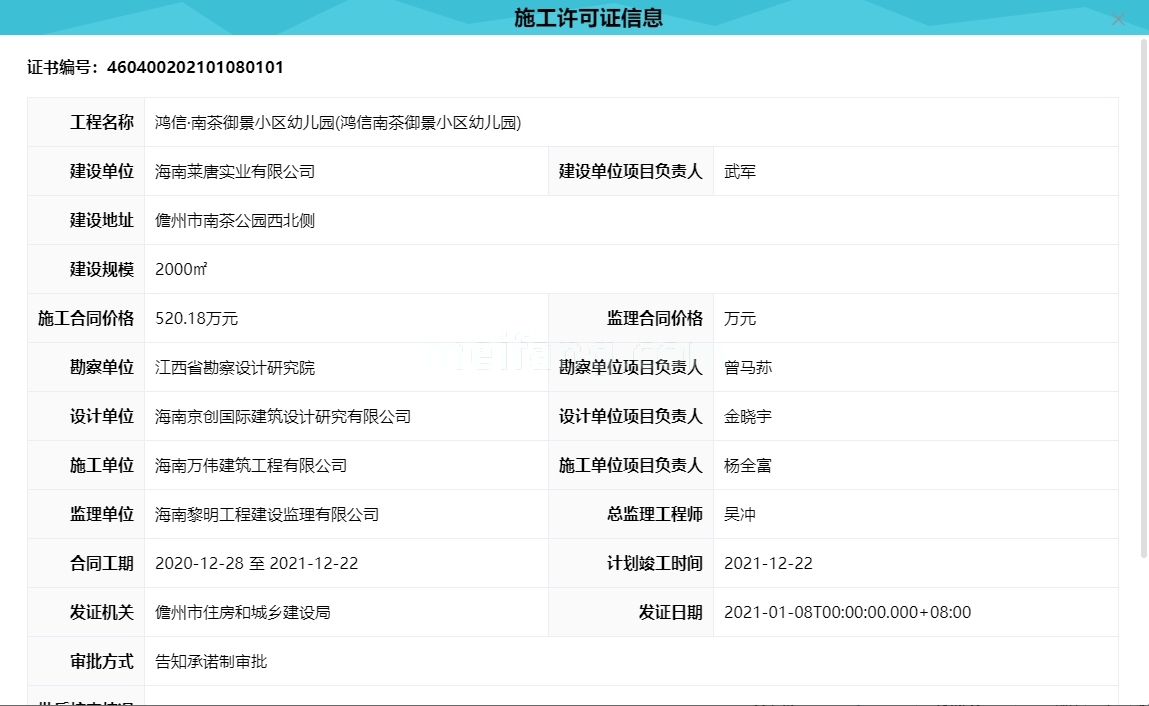
Task: Select the project name 鸿信·南茶御景小区幼儿园 value
Action: click(338, 123)
